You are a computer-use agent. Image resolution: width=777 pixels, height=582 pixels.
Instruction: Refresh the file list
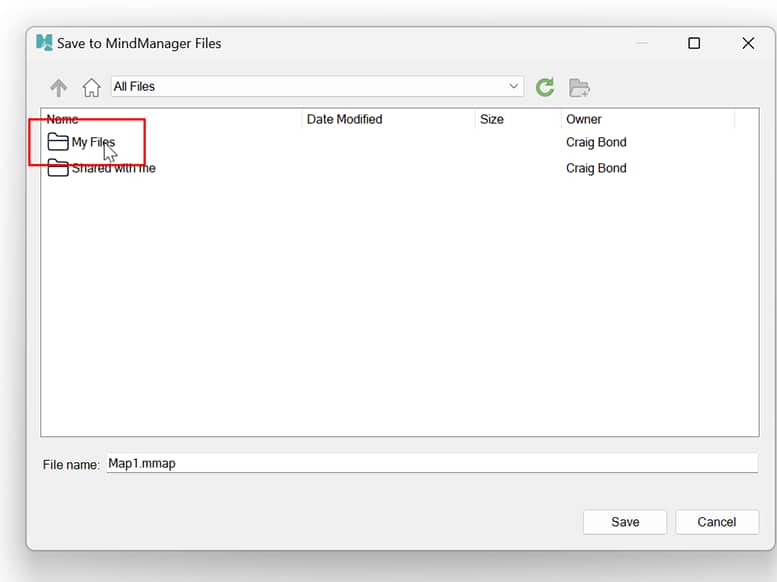point(545,87)
